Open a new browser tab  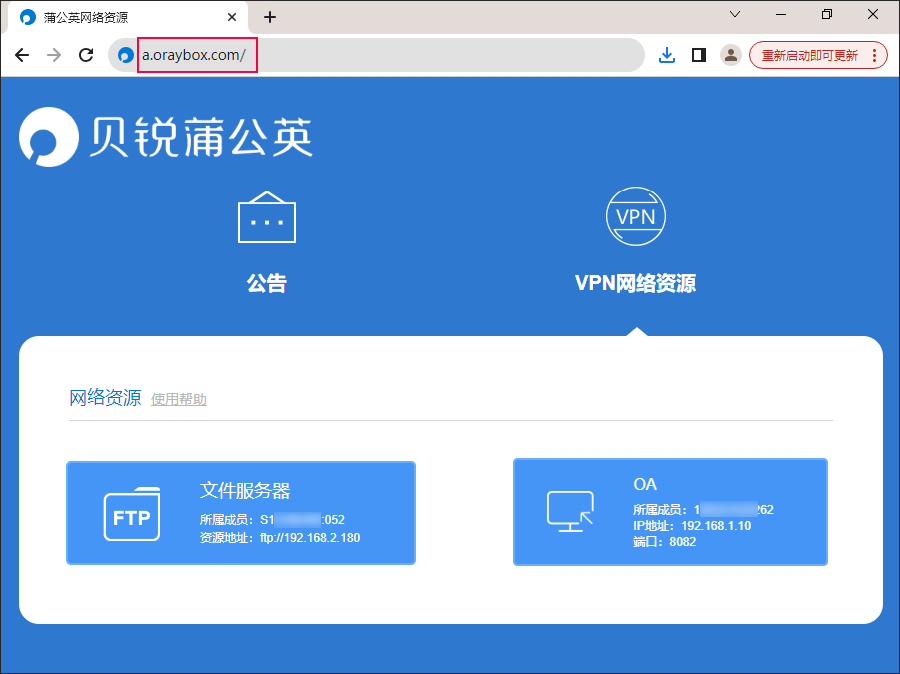[270, 17]
